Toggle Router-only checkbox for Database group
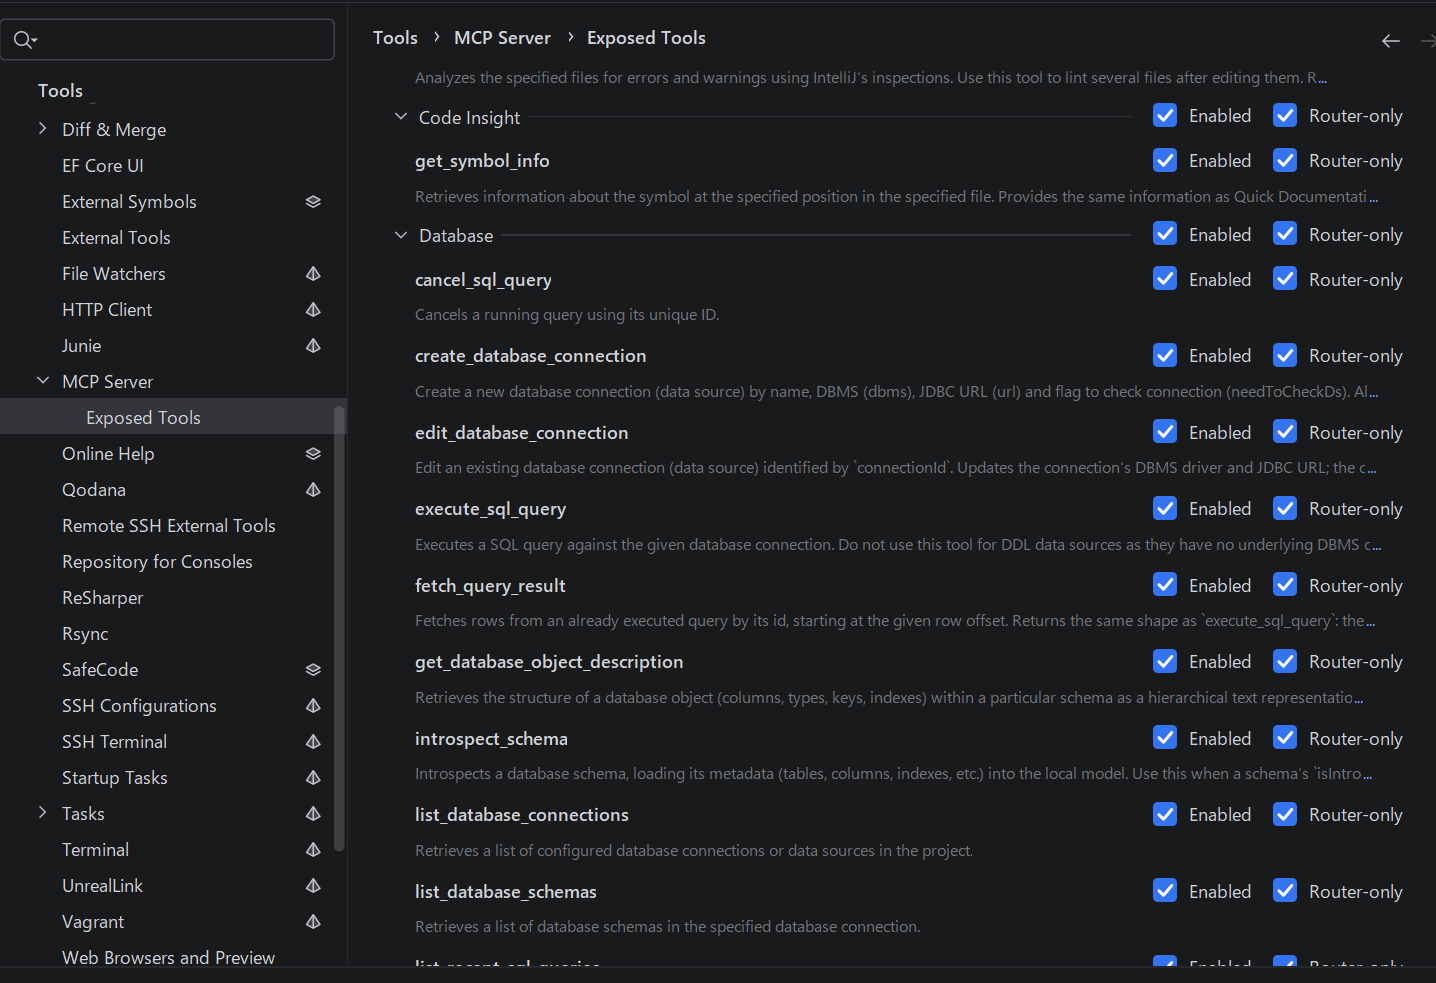This screenshot has height=983, width=1436. click(x=1285, y=234)
